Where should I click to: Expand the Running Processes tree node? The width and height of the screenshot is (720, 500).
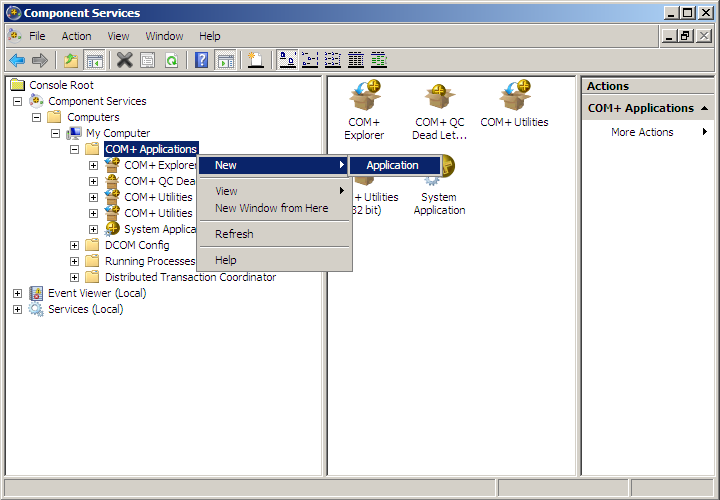click(x=74, y=261)
